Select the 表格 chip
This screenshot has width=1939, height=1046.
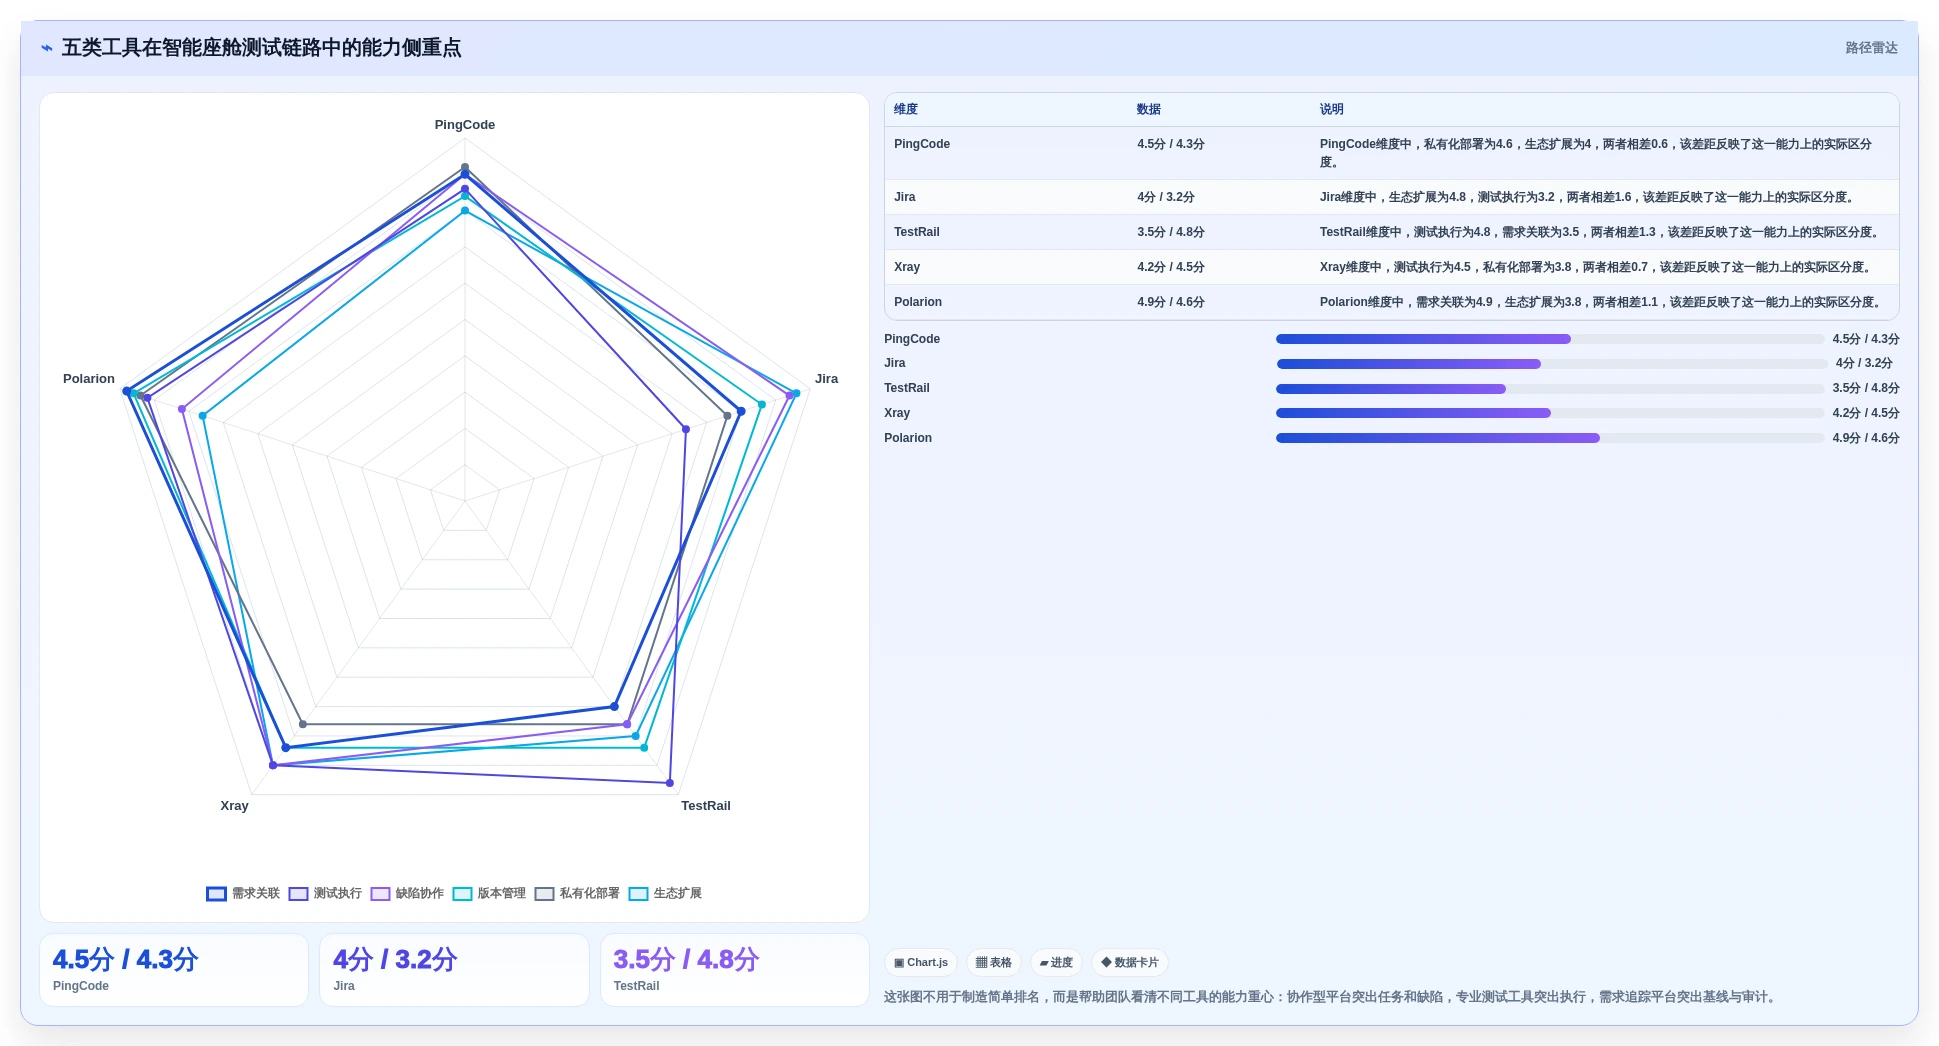994,963
